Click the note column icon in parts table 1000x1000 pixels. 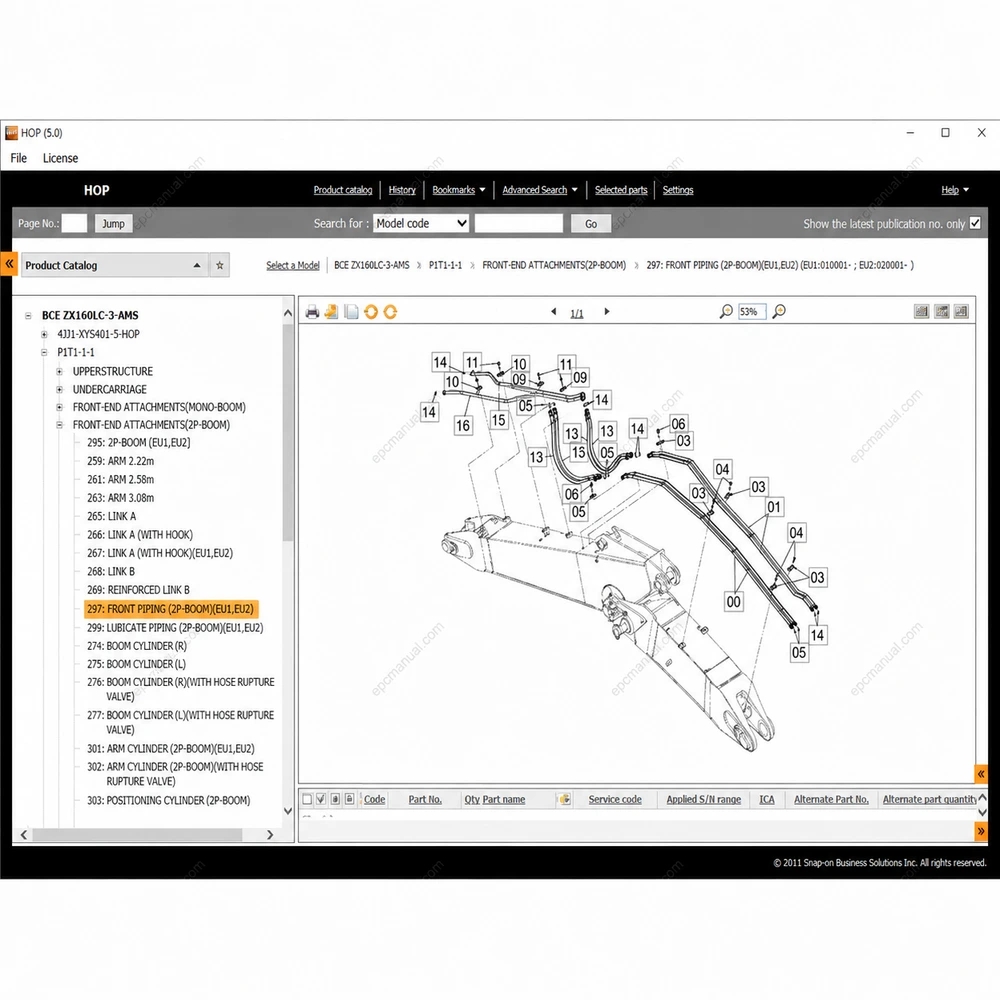pyautogui.click(x=335, y=799)
